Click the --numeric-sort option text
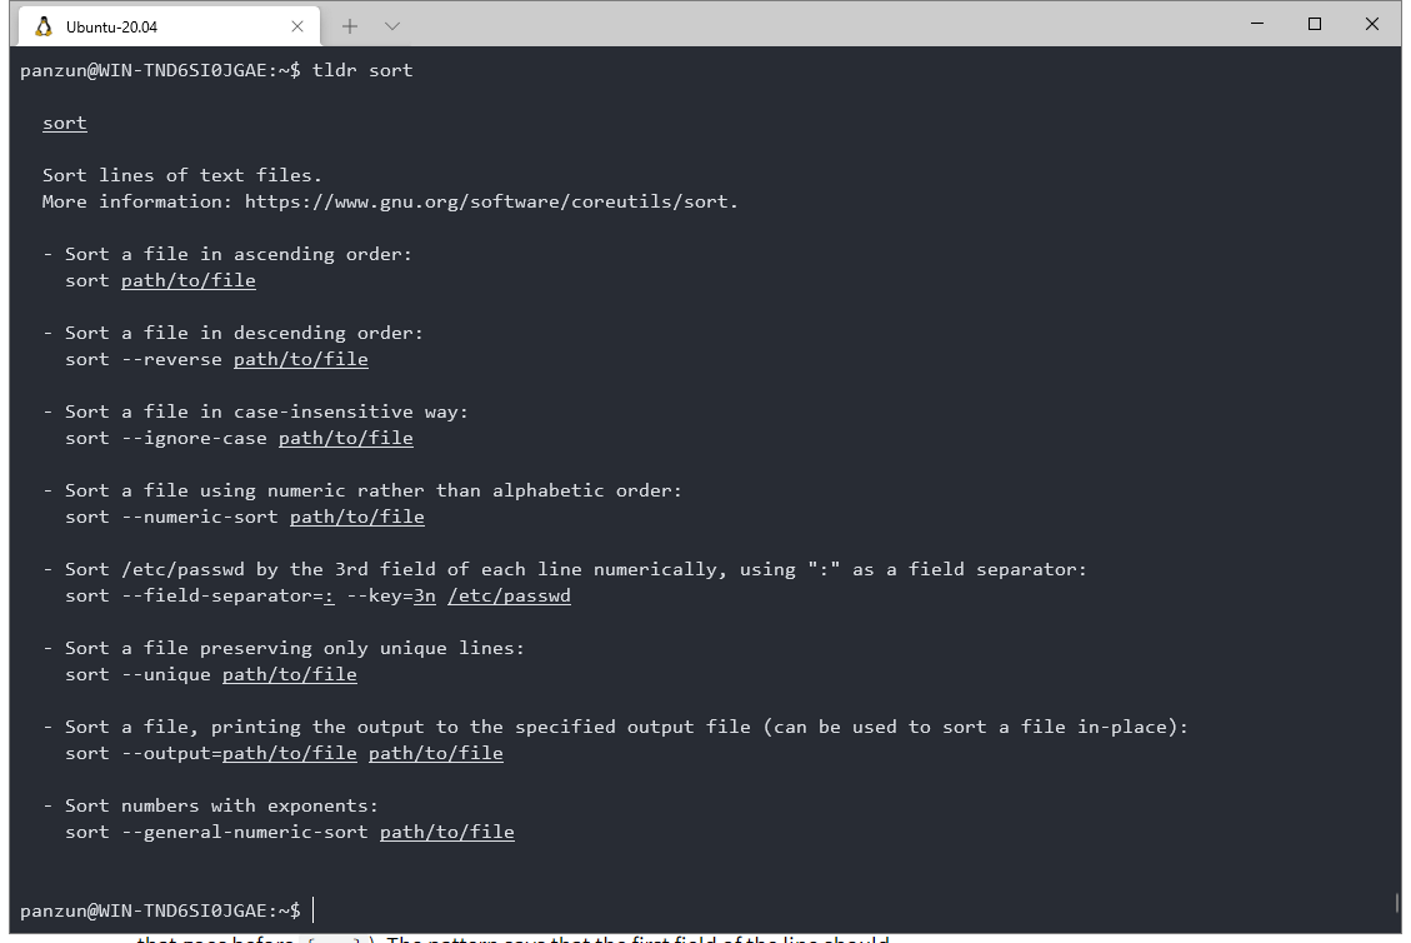This screenshot has width=1411, height=943. coord(200,517)
